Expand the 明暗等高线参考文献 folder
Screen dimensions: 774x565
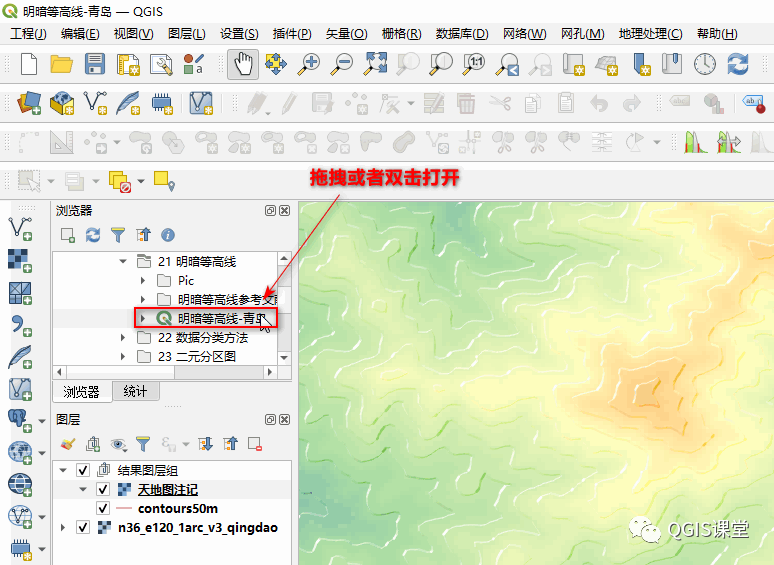(x=143, y=300)
